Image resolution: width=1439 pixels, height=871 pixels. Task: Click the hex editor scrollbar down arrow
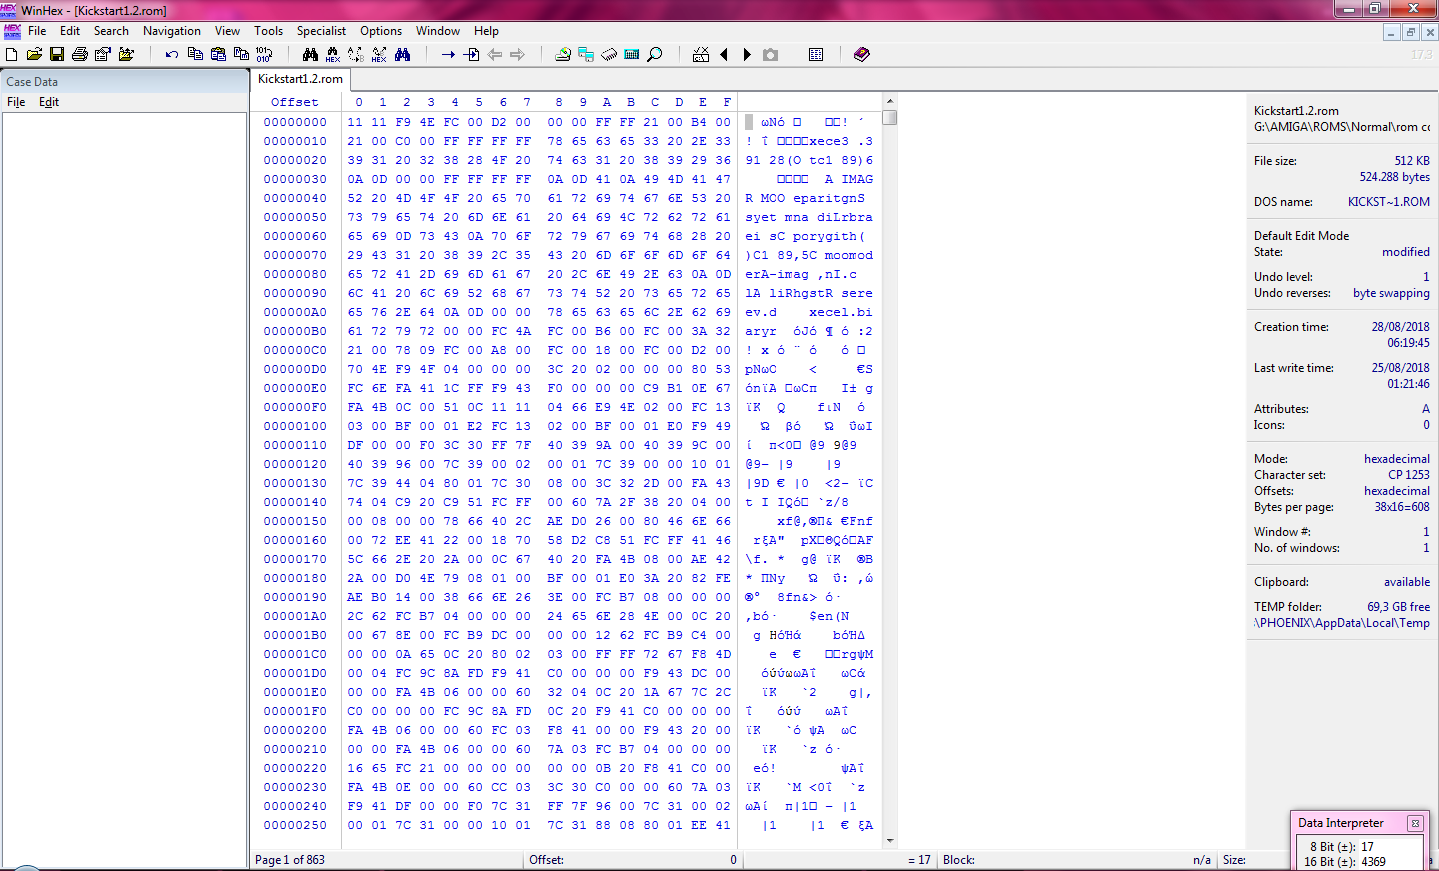[x=890, y=841]
